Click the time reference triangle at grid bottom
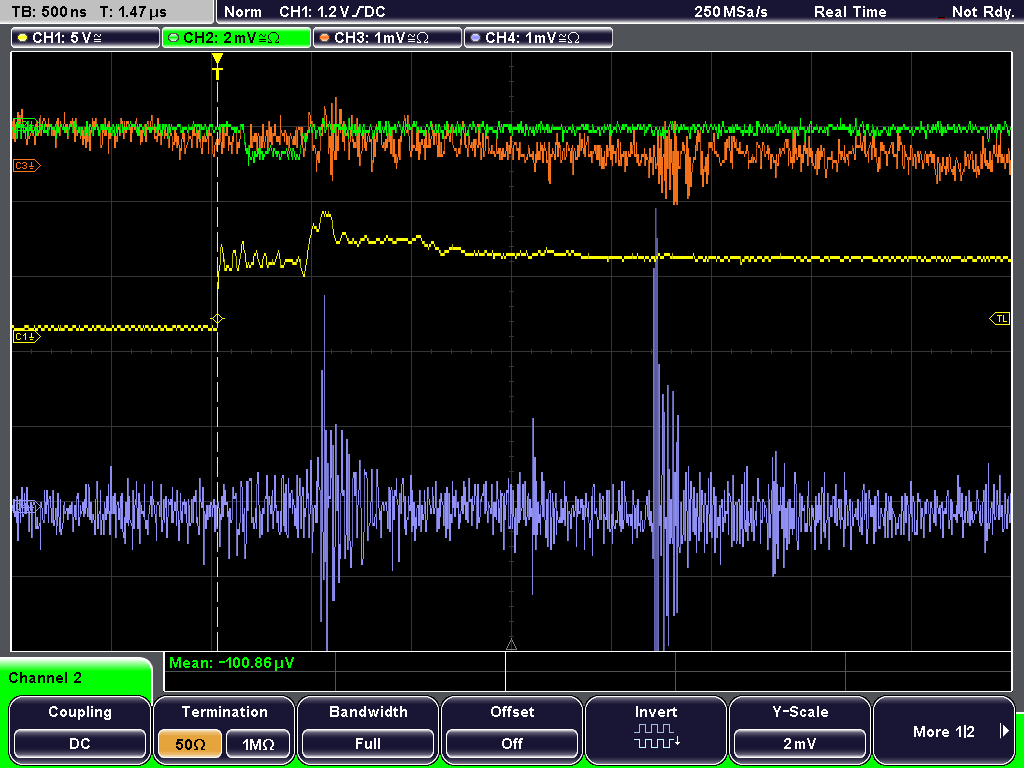The image size is (1024, 768). 511,645
